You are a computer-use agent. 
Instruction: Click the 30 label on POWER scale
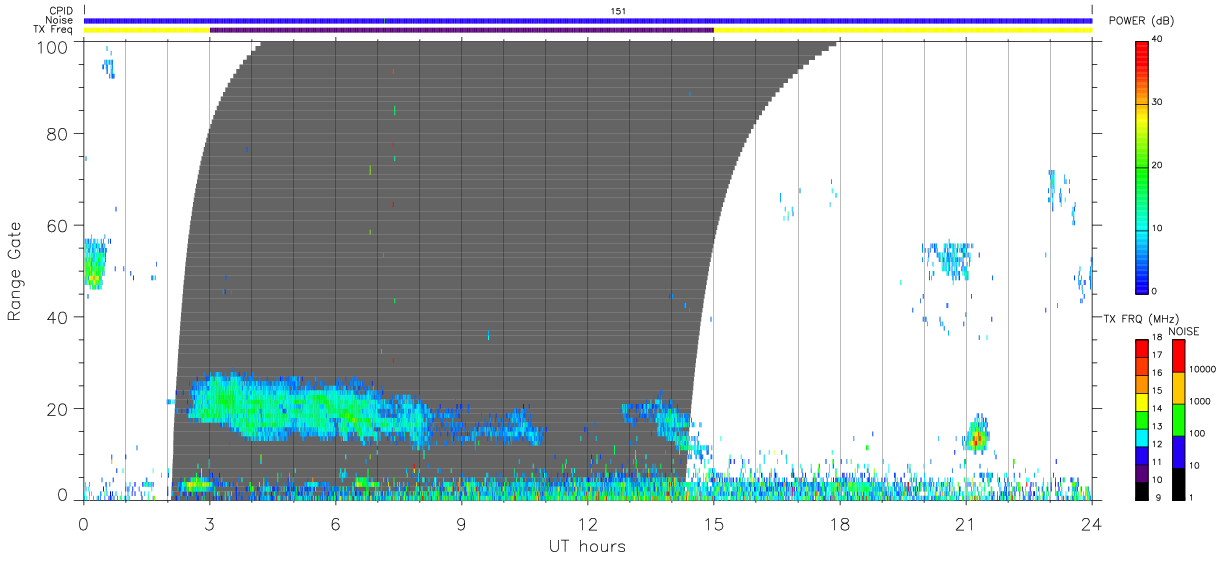(1159, 102)
